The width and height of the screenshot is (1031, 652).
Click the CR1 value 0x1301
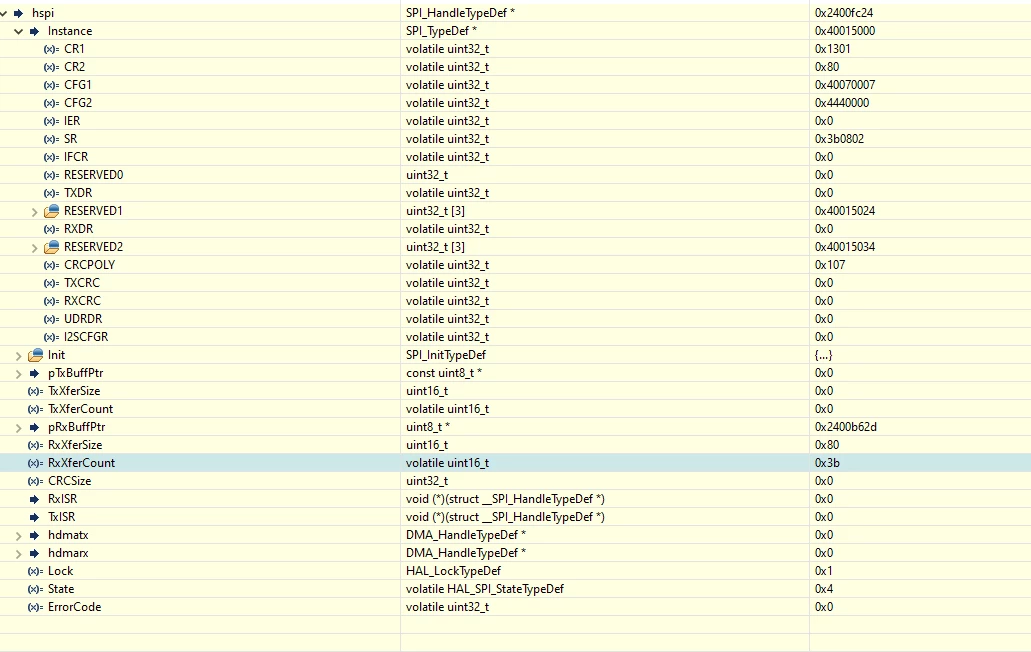coord(832,49)
